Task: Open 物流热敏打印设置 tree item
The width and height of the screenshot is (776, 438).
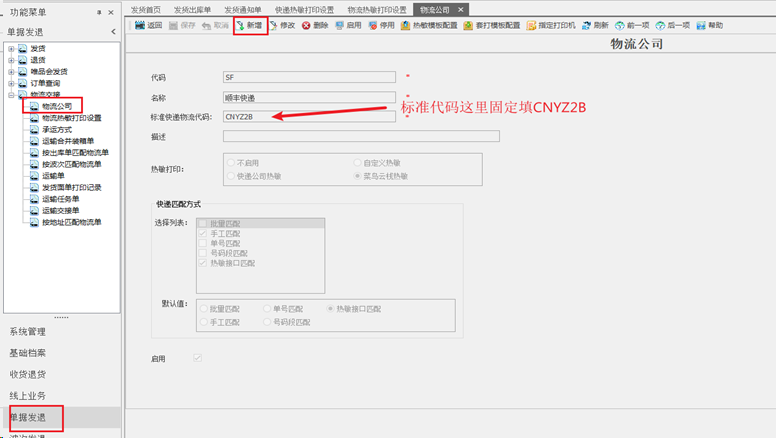Action: coord(71,118)
